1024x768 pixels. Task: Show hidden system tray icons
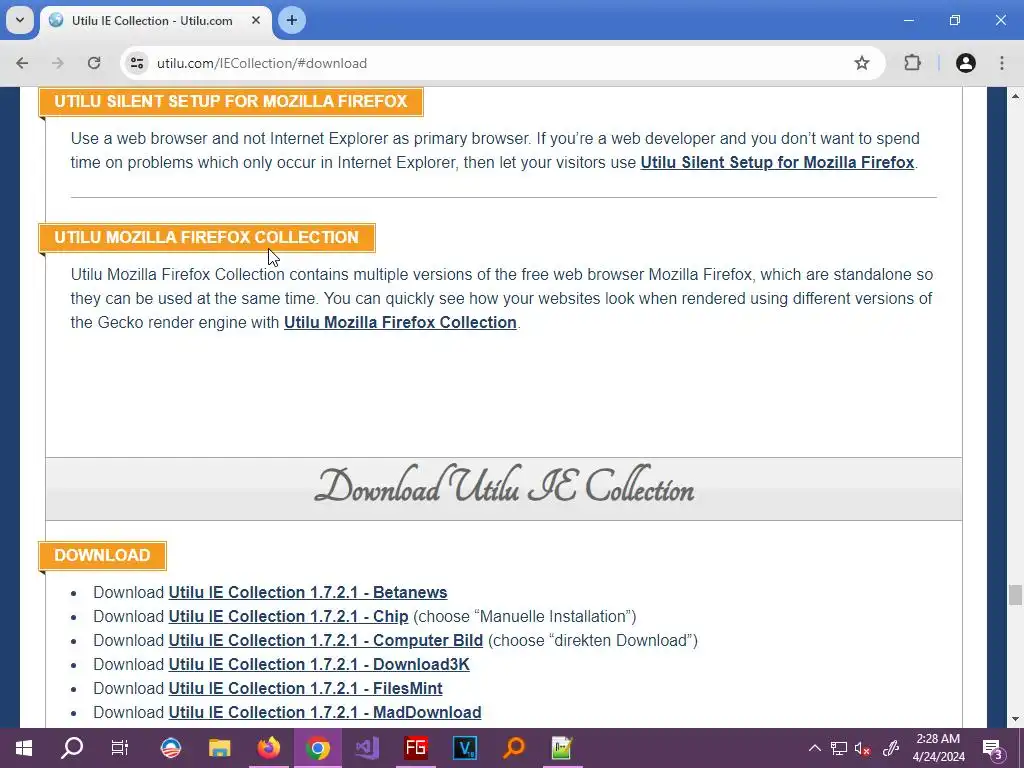[814, 748]
